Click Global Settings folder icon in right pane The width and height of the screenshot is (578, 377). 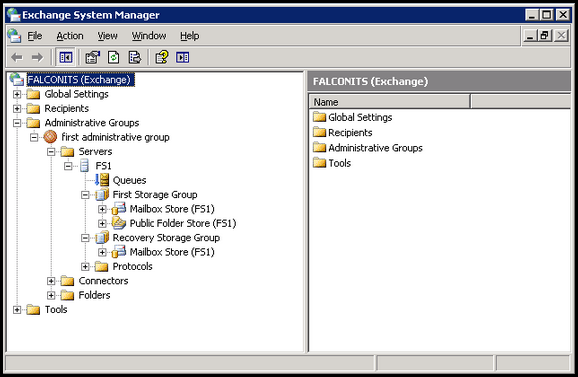319,117
